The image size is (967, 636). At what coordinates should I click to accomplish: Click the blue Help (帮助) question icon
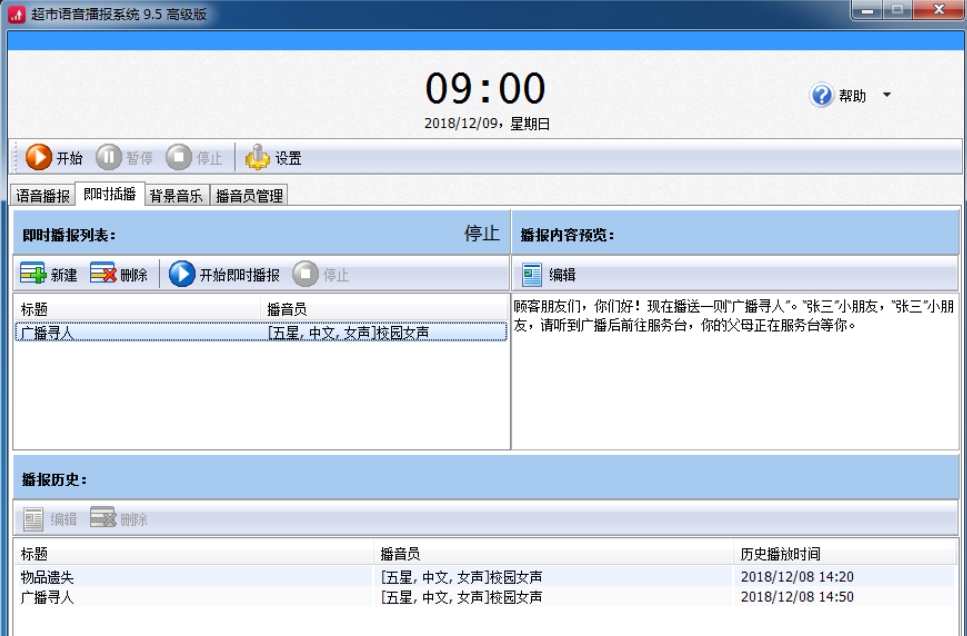click(x=822, y=96)
